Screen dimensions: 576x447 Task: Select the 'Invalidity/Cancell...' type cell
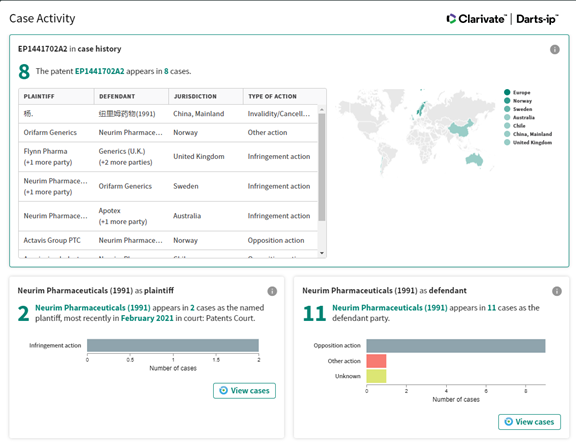279,114
